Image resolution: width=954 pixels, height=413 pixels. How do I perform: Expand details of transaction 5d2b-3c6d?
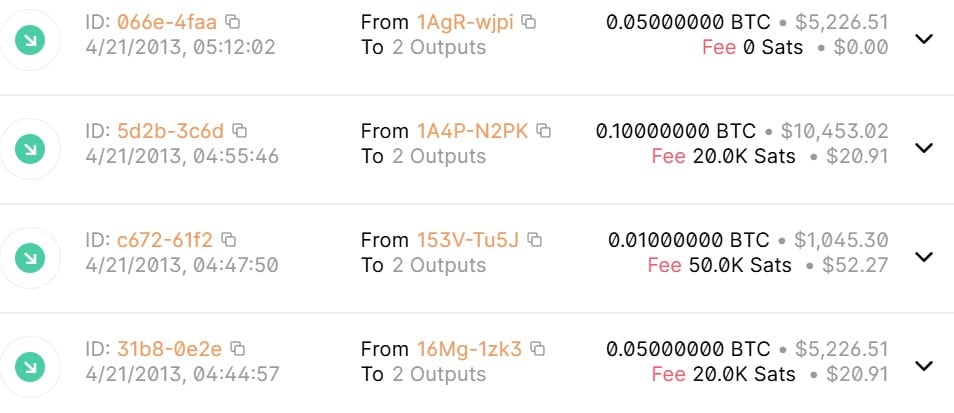click(924, 148)
